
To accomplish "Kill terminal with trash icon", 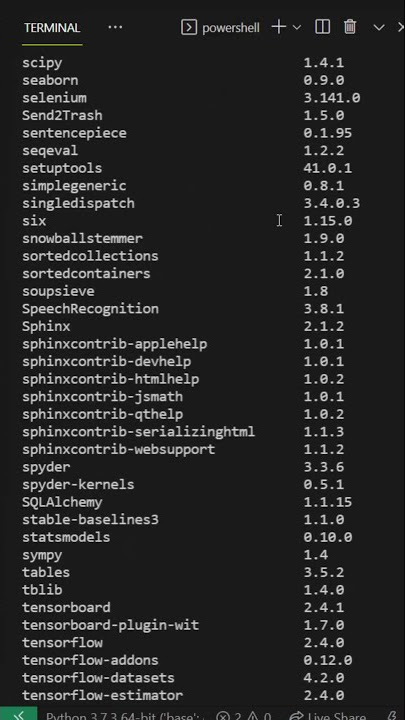I will pyautogui.click(x=350, y=27).
